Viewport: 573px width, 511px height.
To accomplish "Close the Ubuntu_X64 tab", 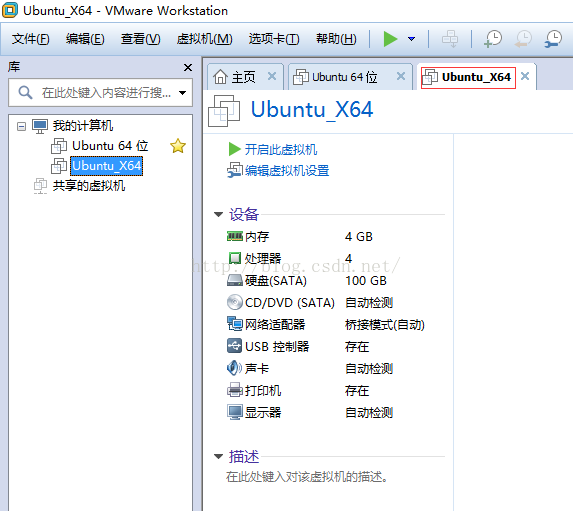I will 525,76.
